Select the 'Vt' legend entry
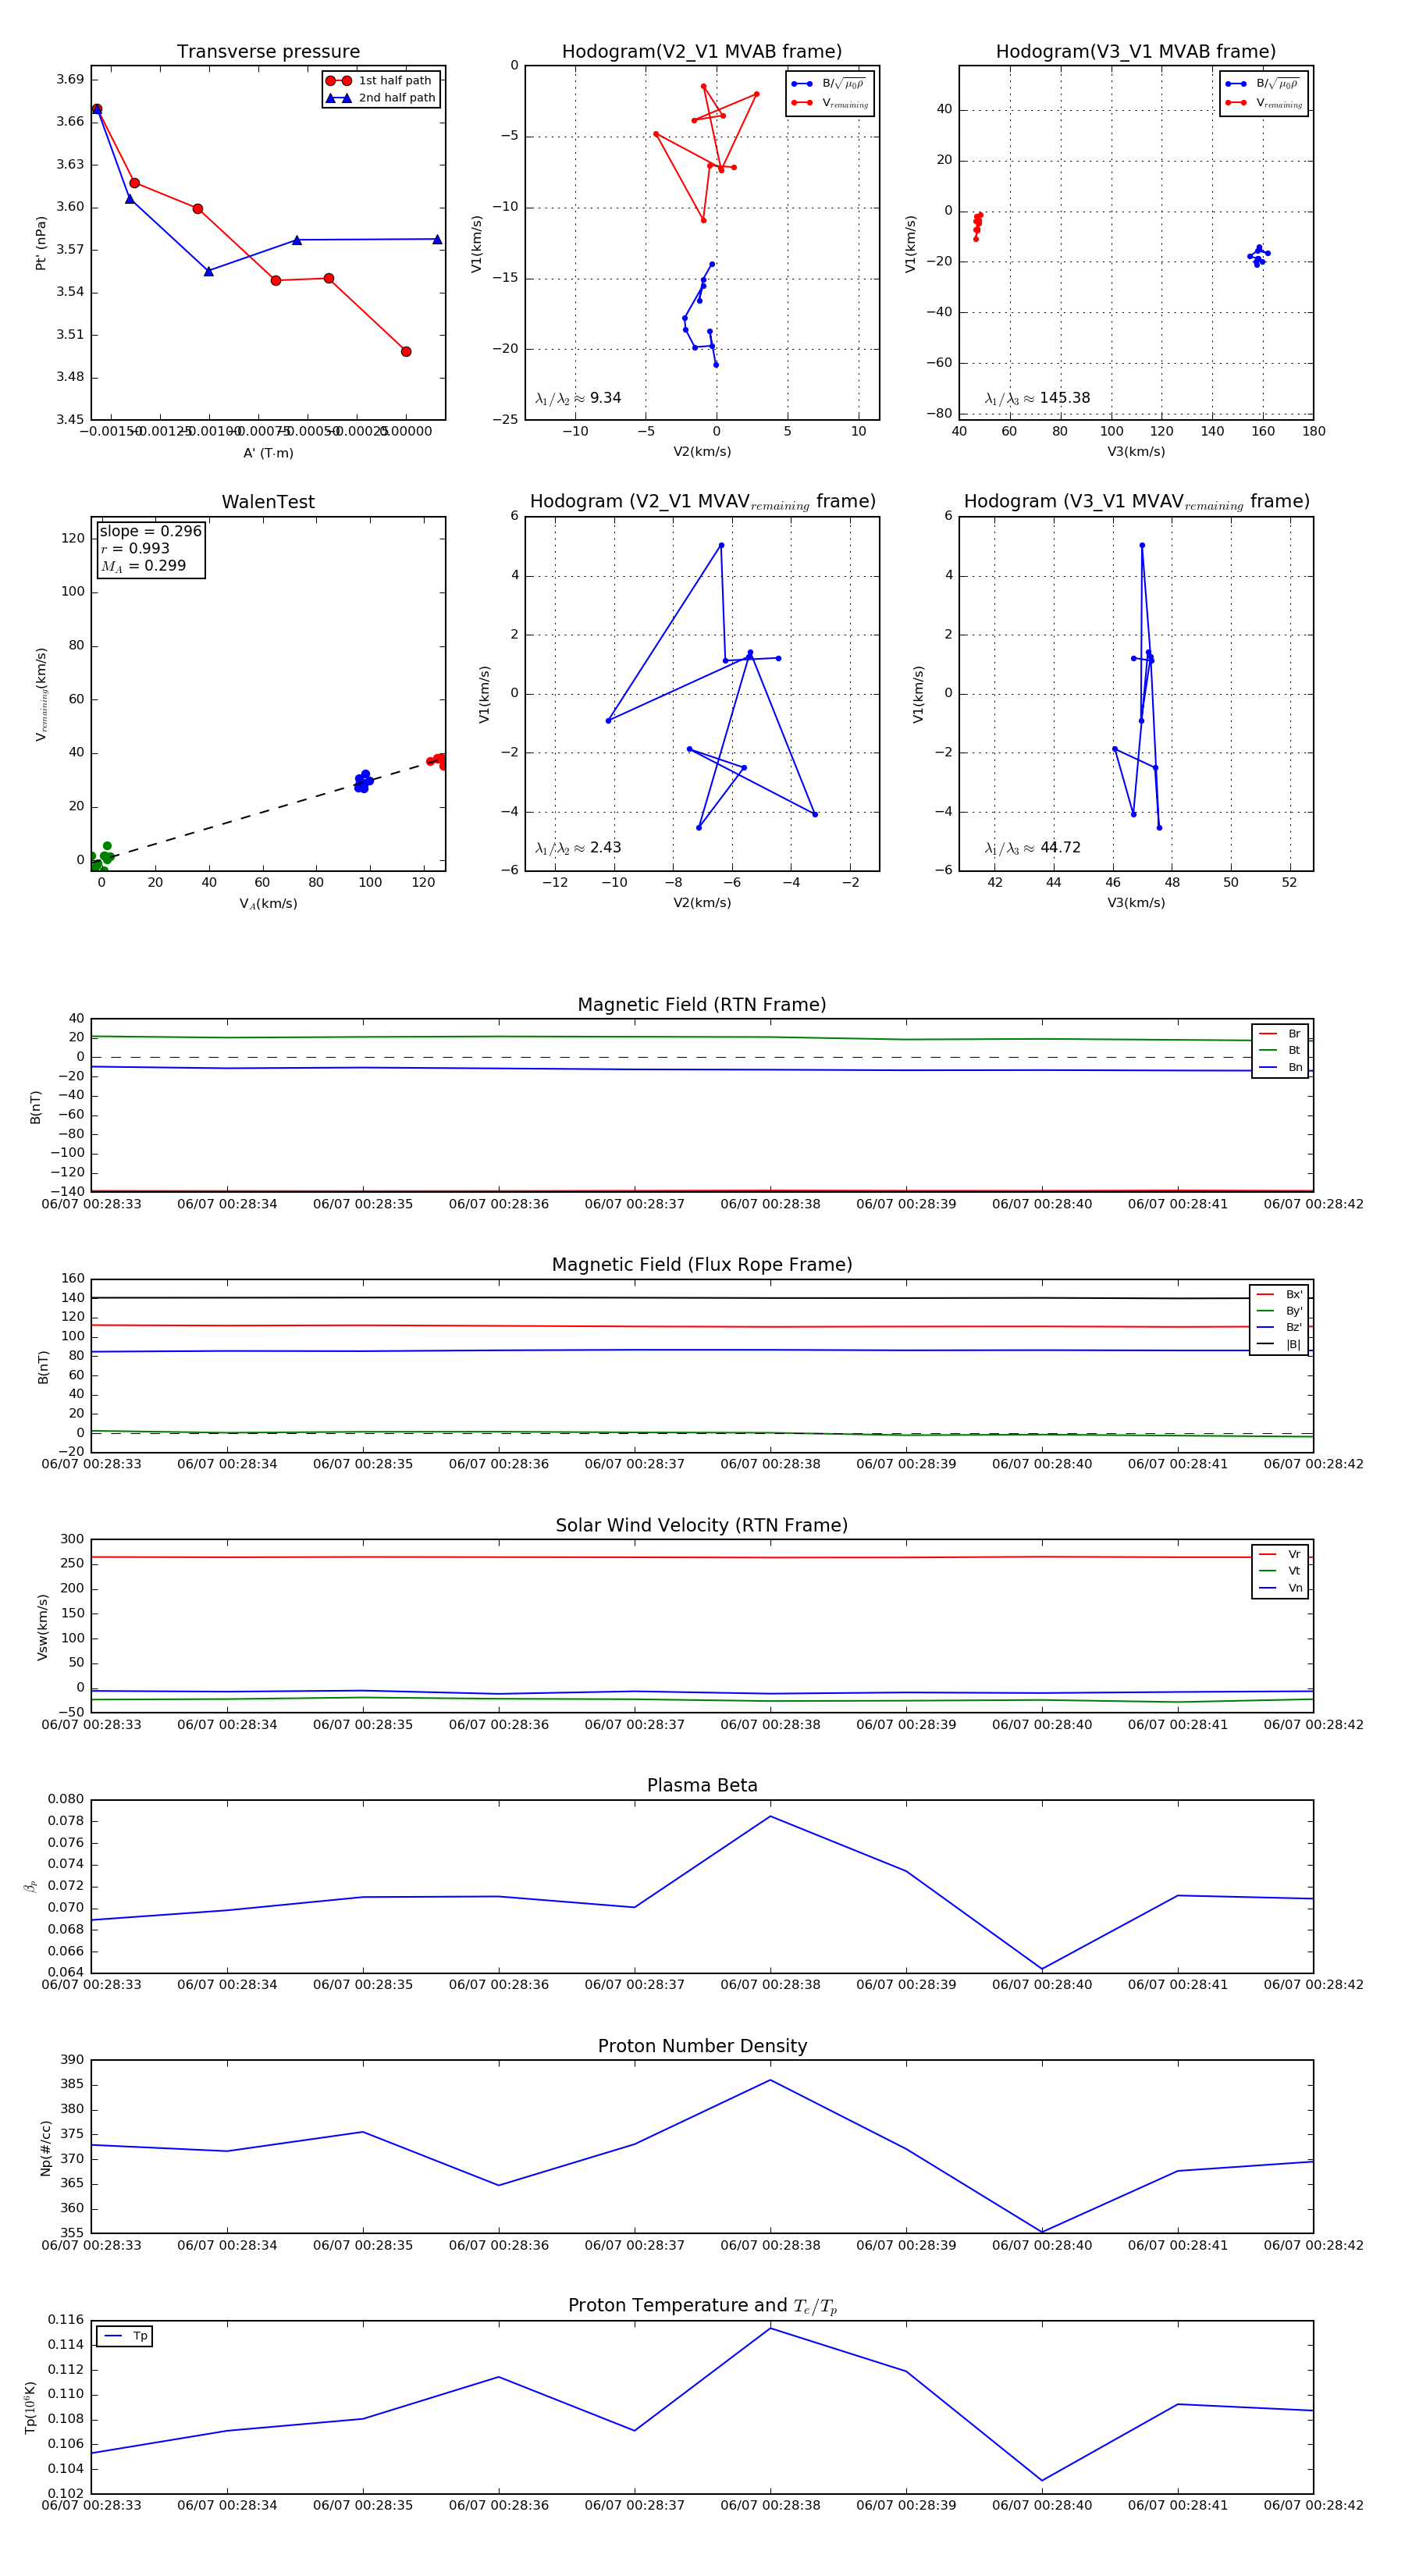This screenshot has height=2576, width=1405. point(1280,1571)
